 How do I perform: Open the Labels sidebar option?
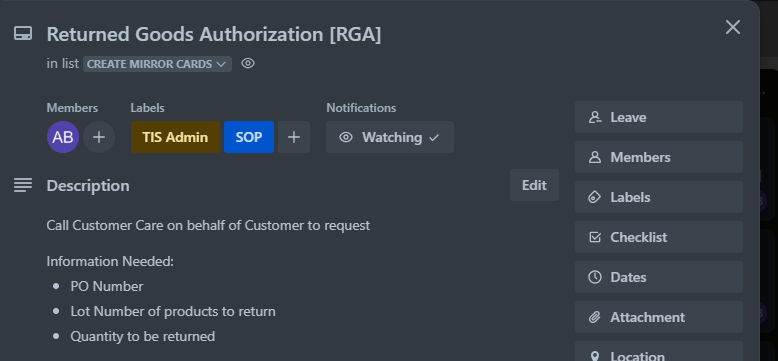point(659,197)
